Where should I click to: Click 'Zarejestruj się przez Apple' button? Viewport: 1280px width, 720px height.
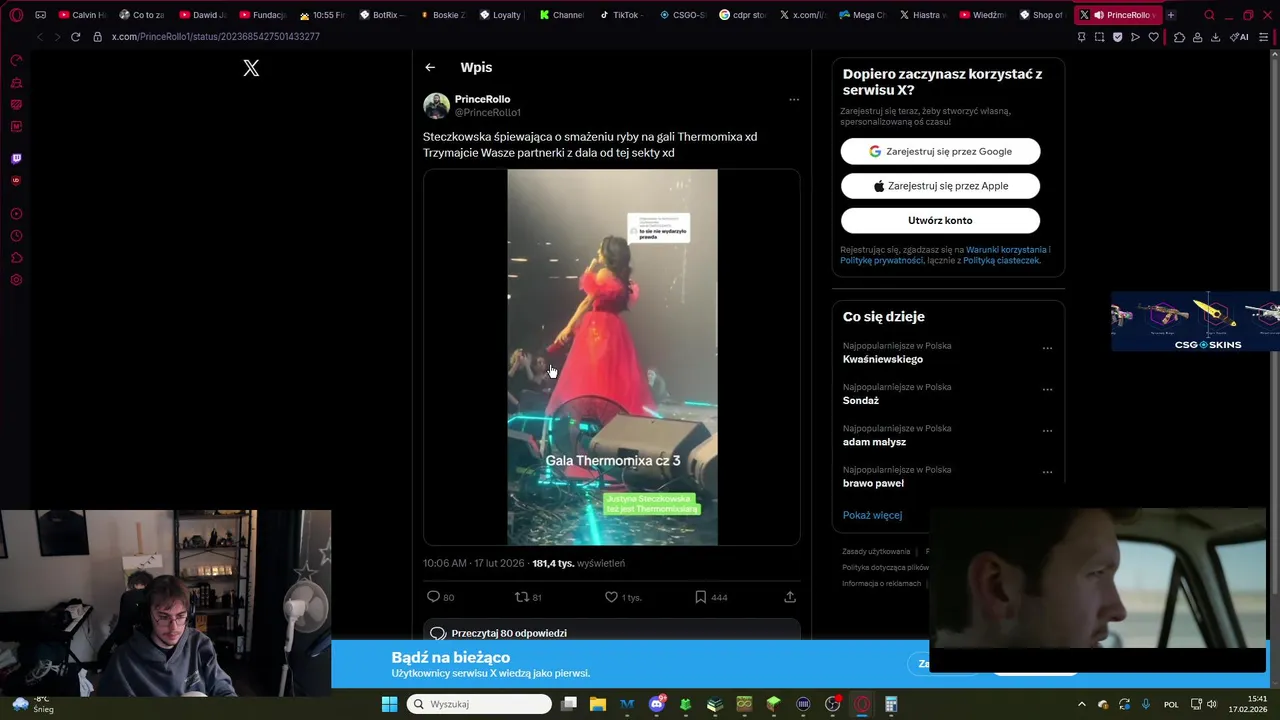[x=940, y=186]
